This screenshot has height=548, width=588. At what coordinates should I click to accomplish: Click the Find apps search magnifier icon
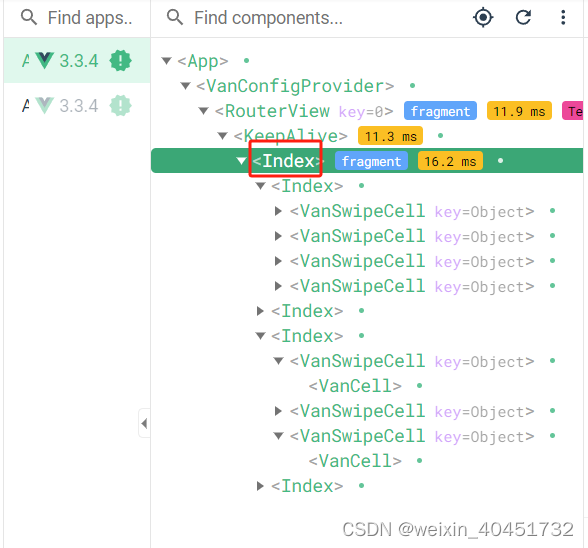29,17
